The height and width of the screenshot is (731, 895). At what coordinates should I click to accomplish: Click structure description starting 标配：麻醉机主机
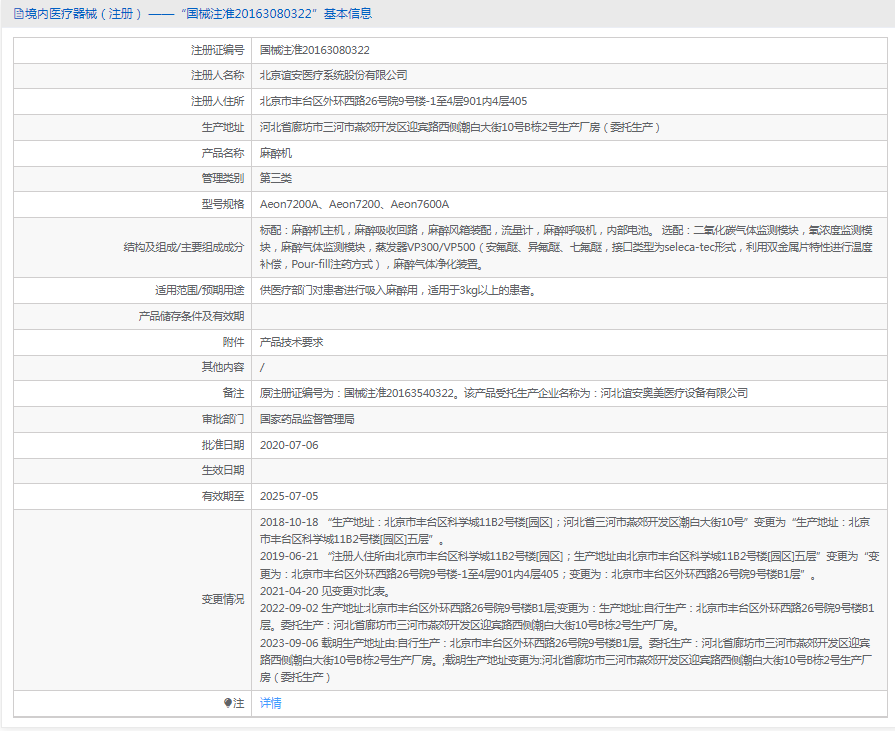(566, 247)
